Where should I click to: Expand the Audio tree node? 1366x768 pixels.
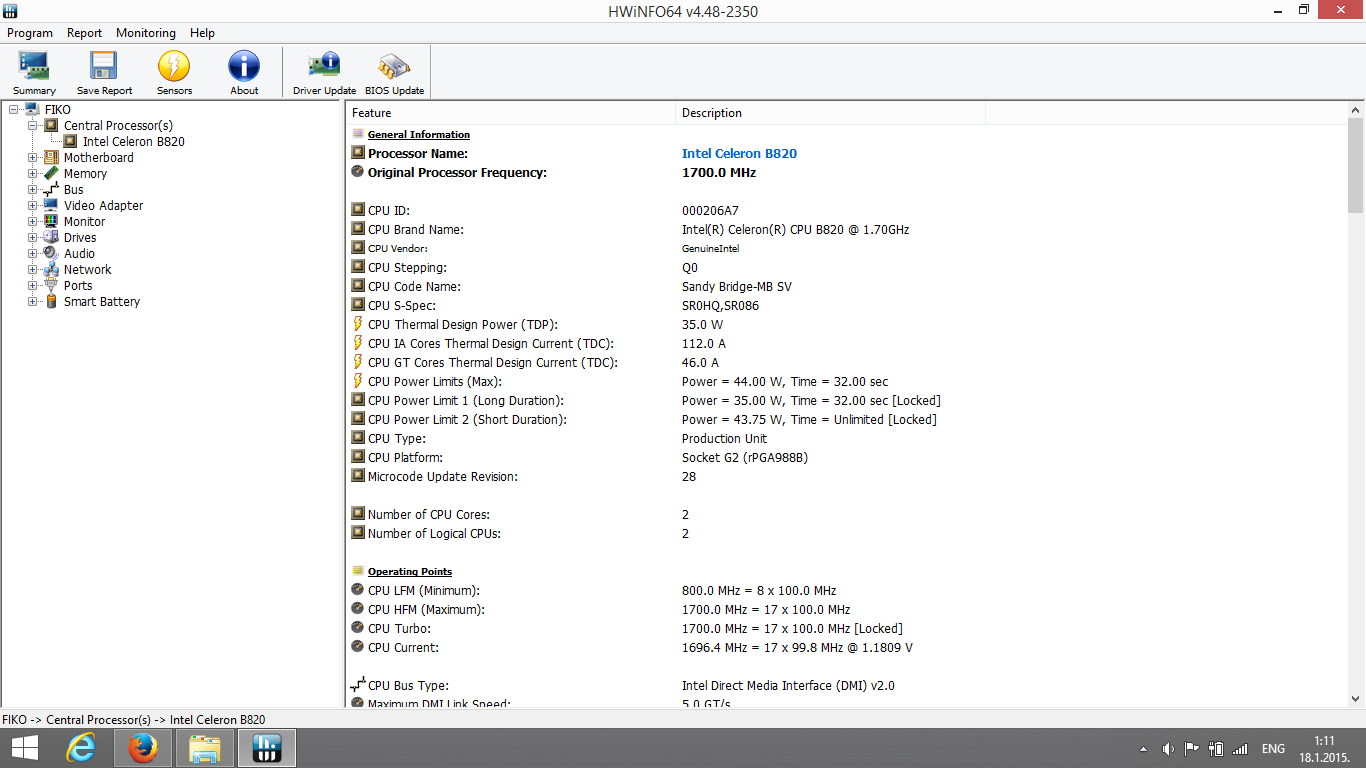click(33, 254)
